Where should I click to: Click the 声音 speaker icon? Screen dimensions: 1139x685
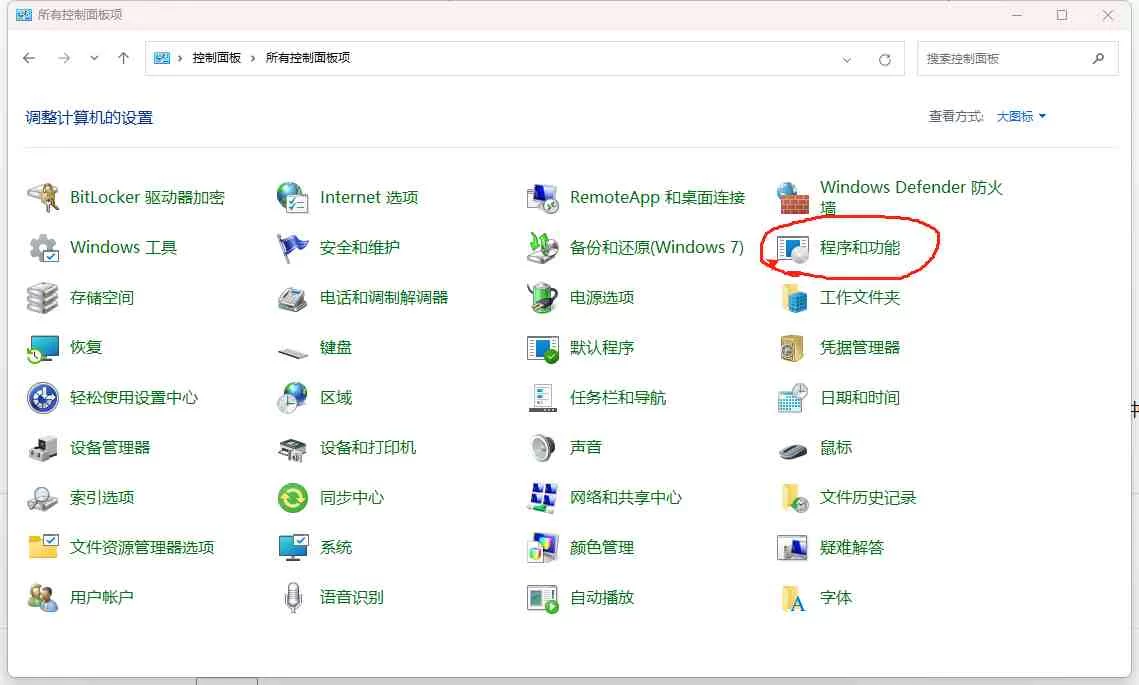pos(542,447)
